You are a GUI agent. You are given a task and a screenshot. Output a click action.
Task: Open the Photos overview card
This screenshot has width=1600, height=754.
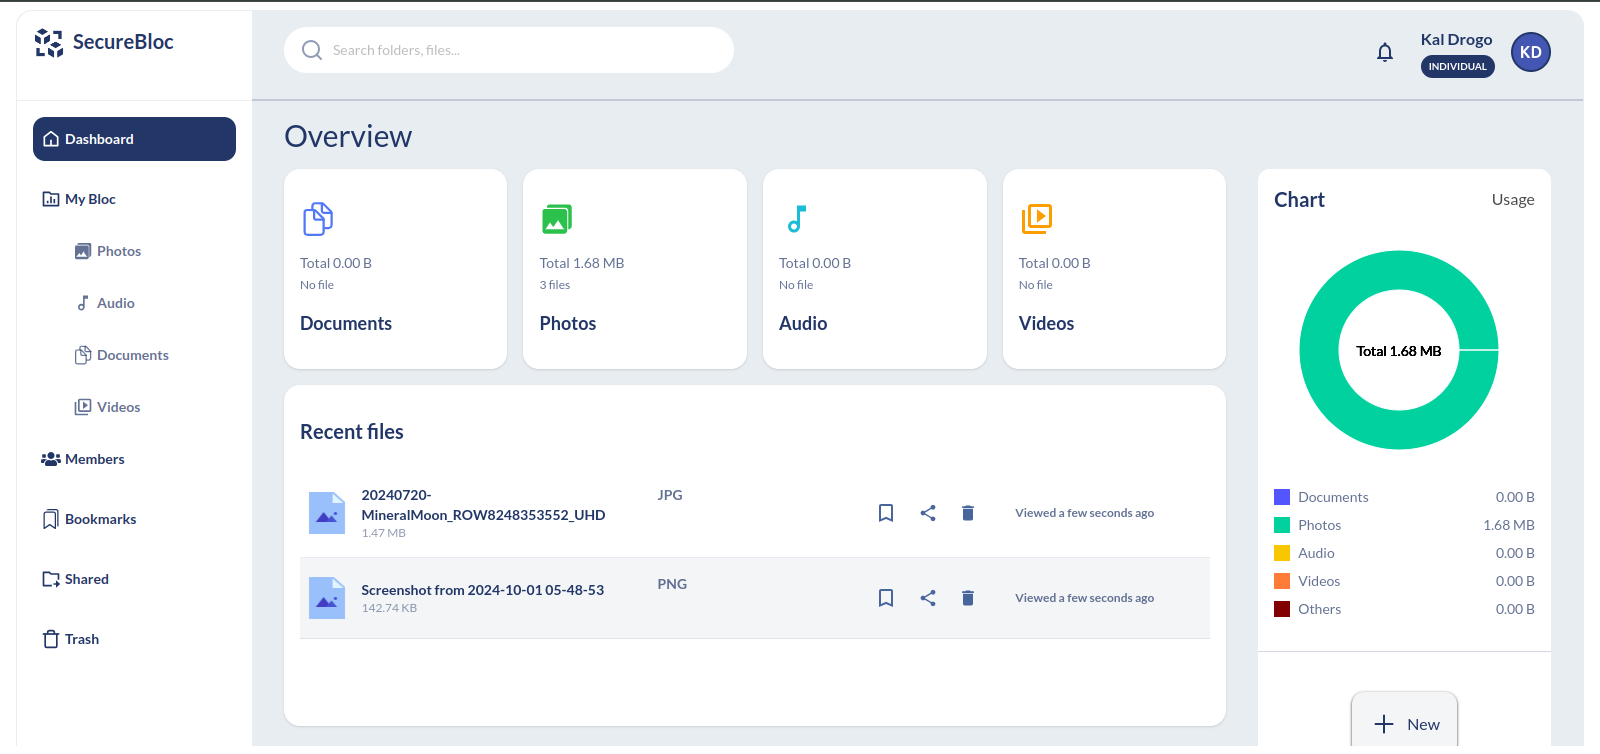click(x=634, y=269)
